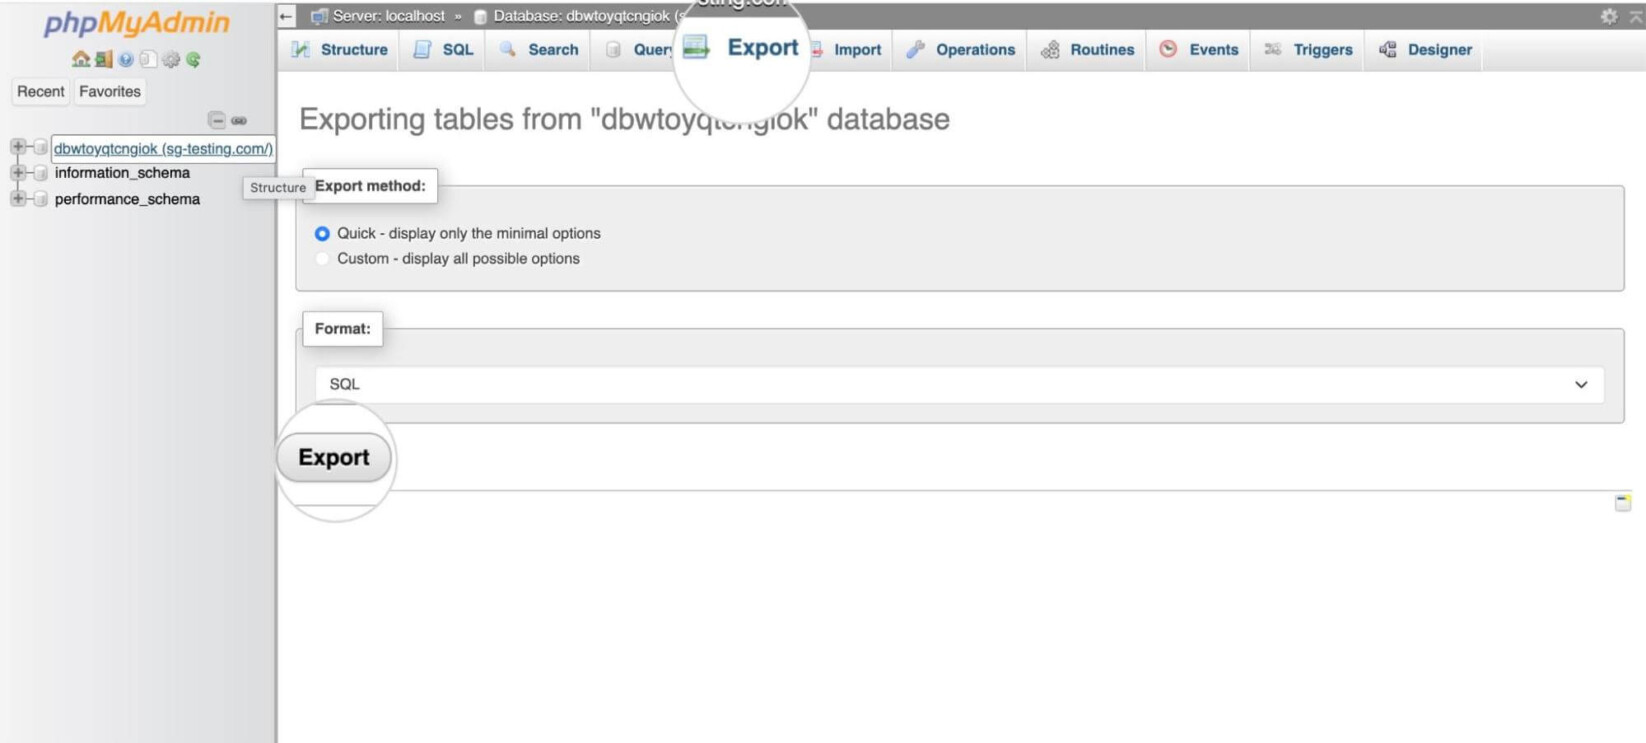Open the Format dropdown showing SQL
The width and height of the screenshot is (1646, 743).
[959, 384]
